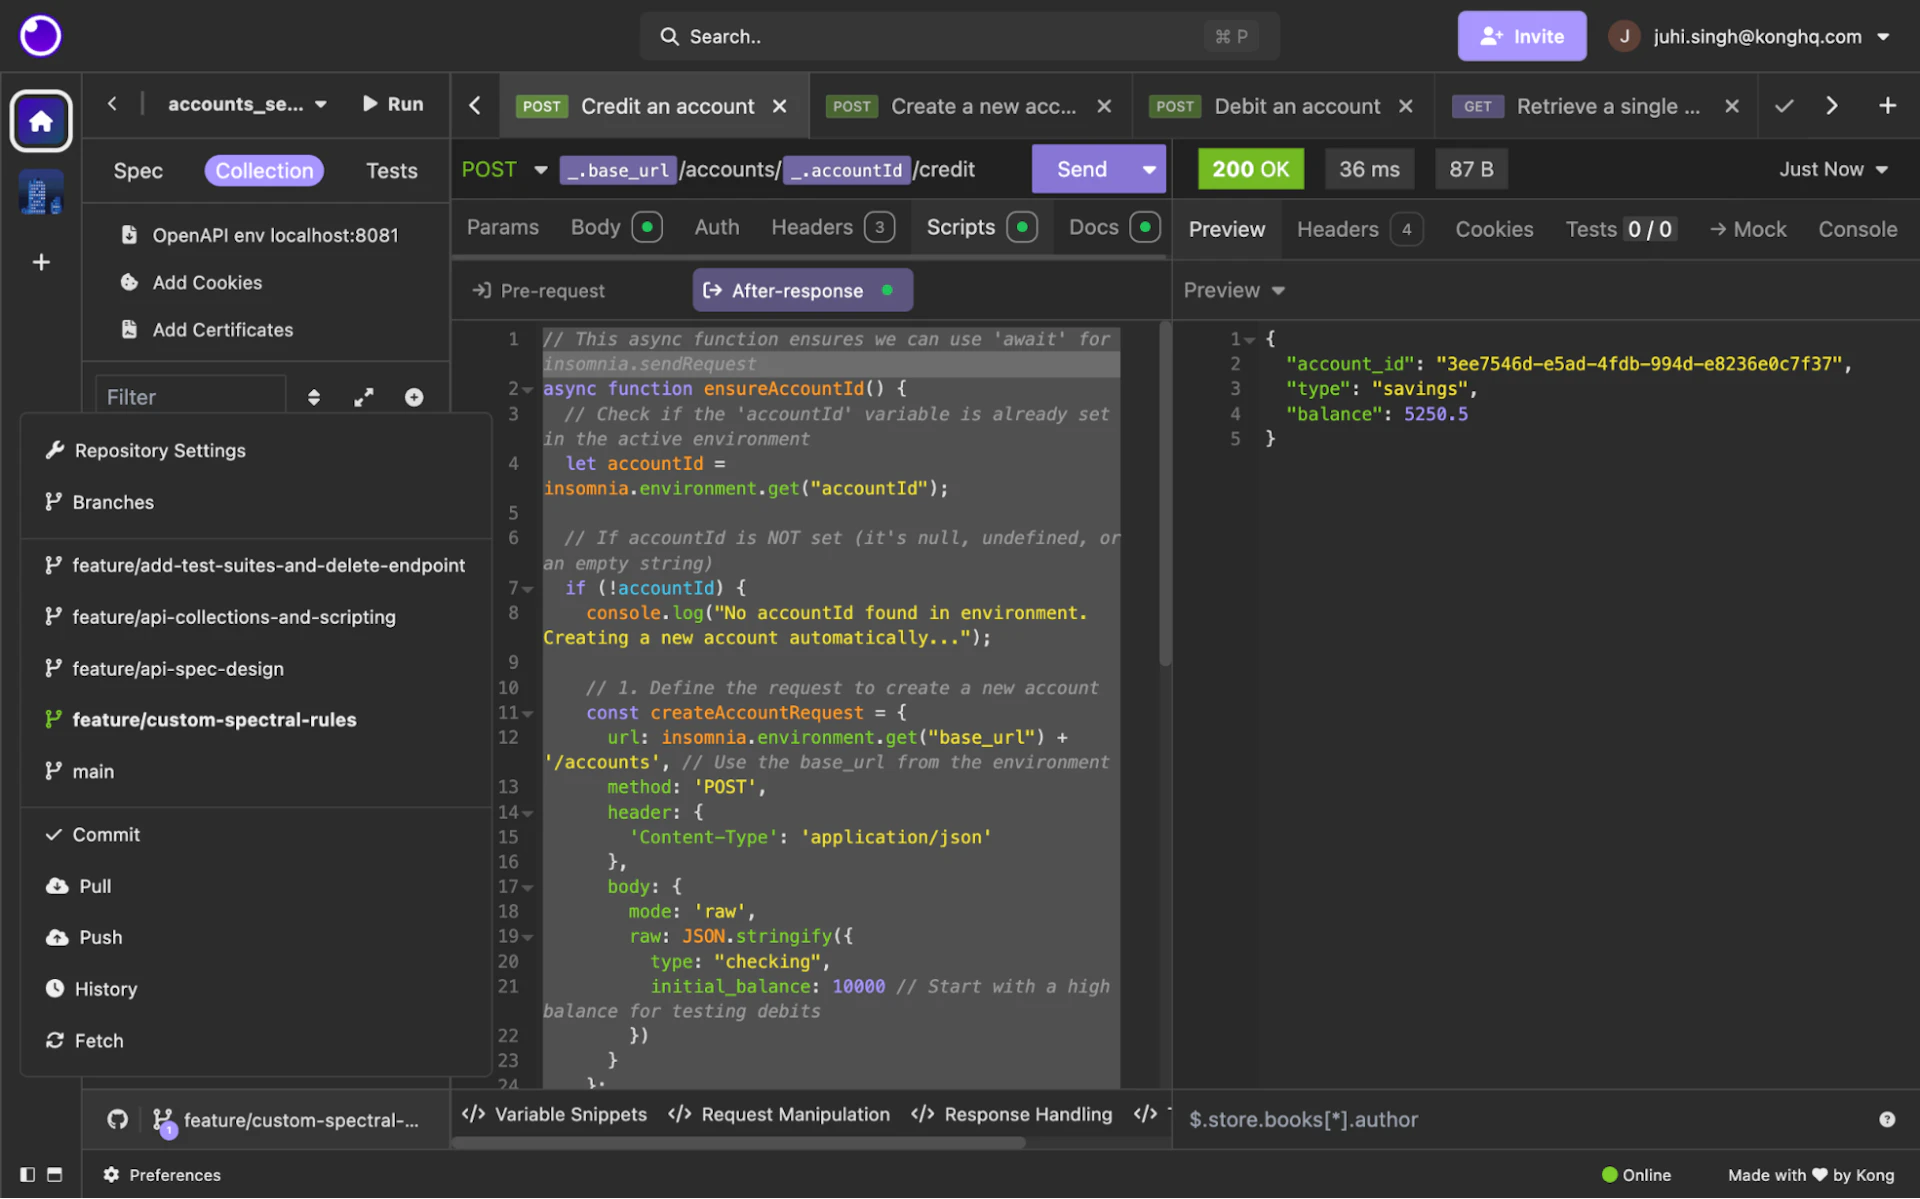
Task: Click the help question mark icon bottom right
Action: point(1886,1119)
